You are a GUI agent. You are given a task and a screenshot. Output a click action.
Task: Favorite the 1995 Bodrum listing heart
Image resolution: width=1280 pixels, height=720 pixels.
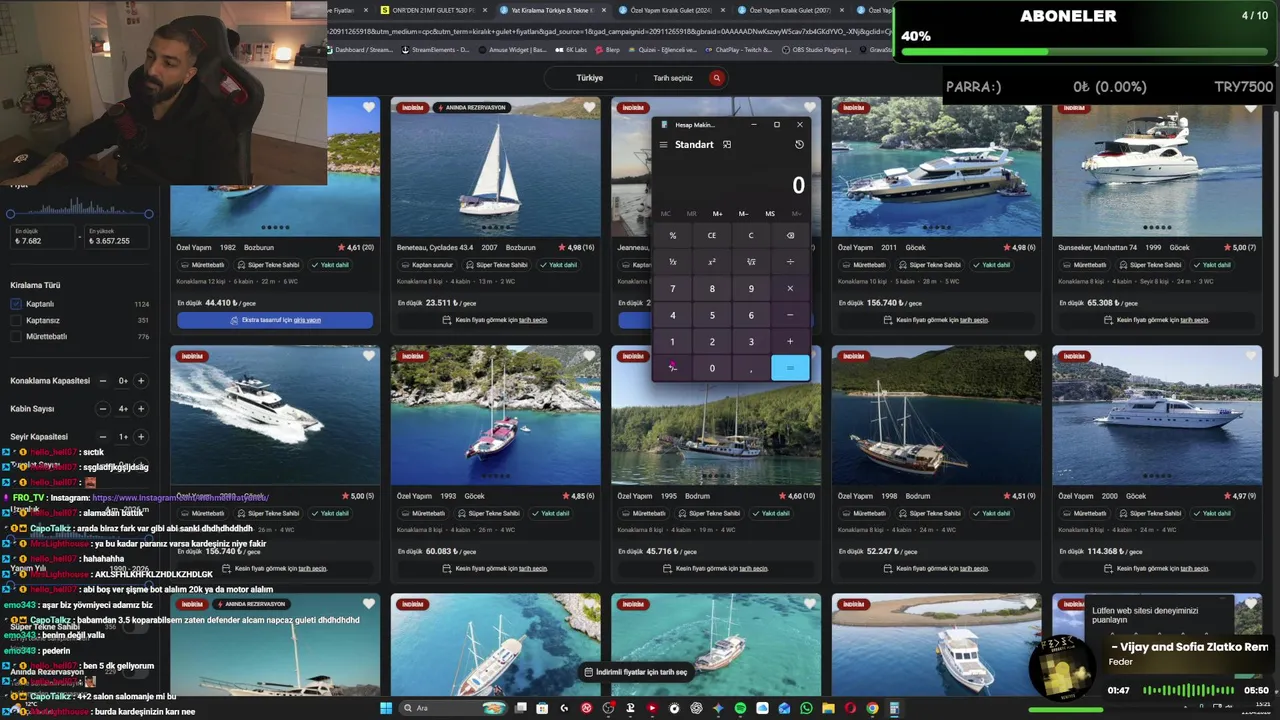[810, 356]
